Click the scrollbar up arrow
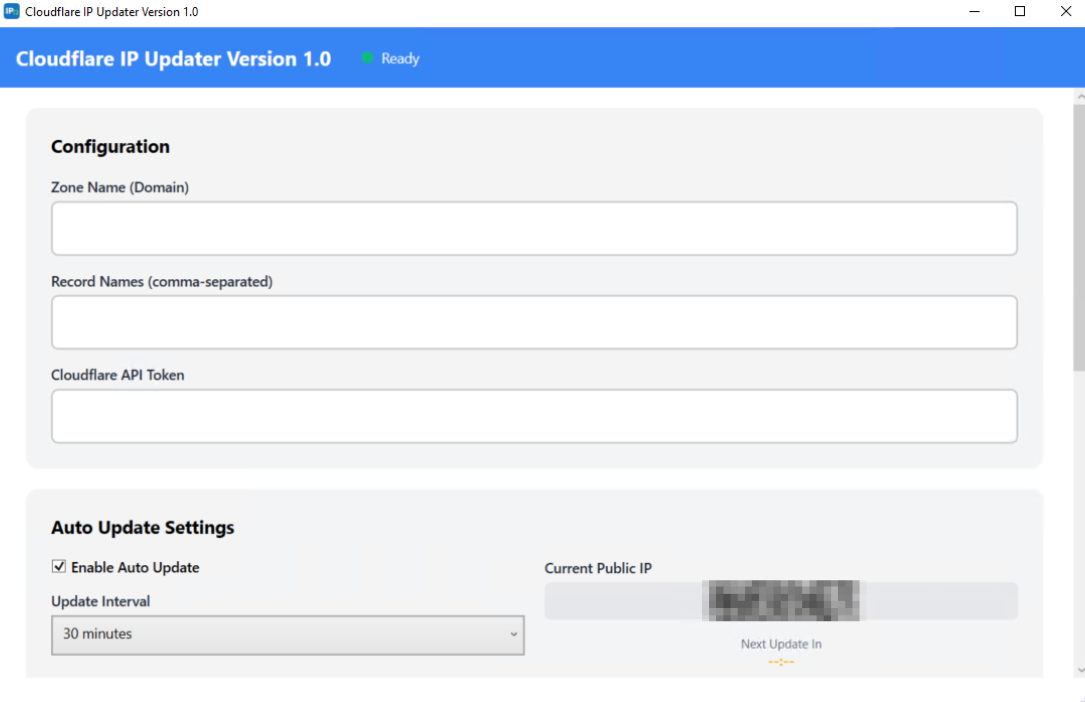 tap(1080, 97)
